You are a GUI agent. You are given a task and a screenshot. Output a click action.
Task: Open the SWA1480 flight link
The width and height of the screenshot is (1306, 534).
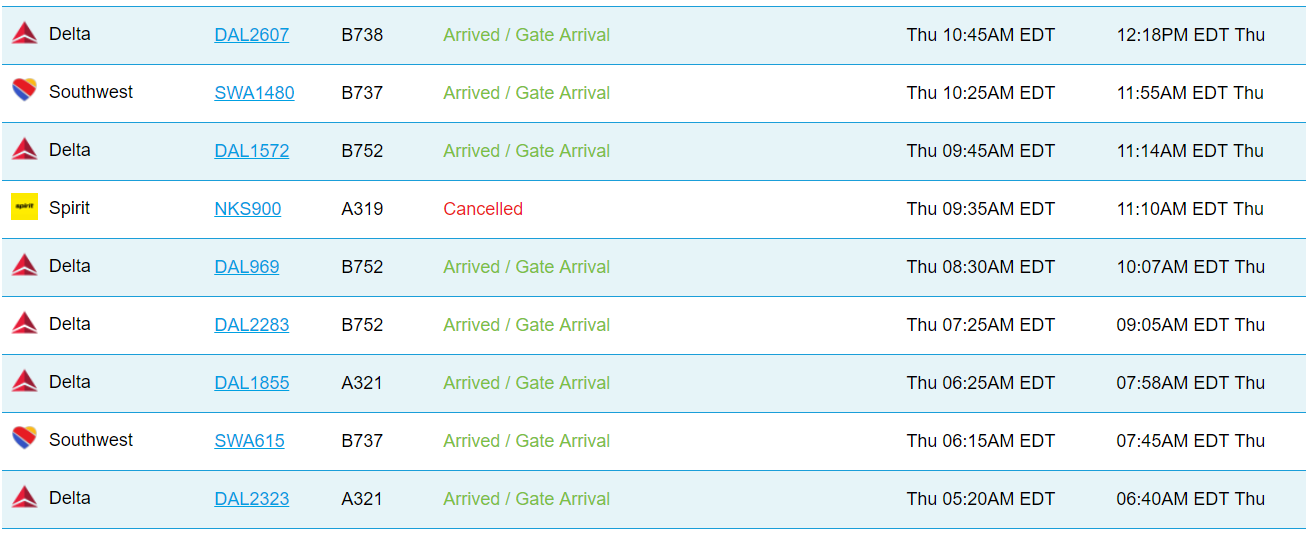click(x=254, y=93)
